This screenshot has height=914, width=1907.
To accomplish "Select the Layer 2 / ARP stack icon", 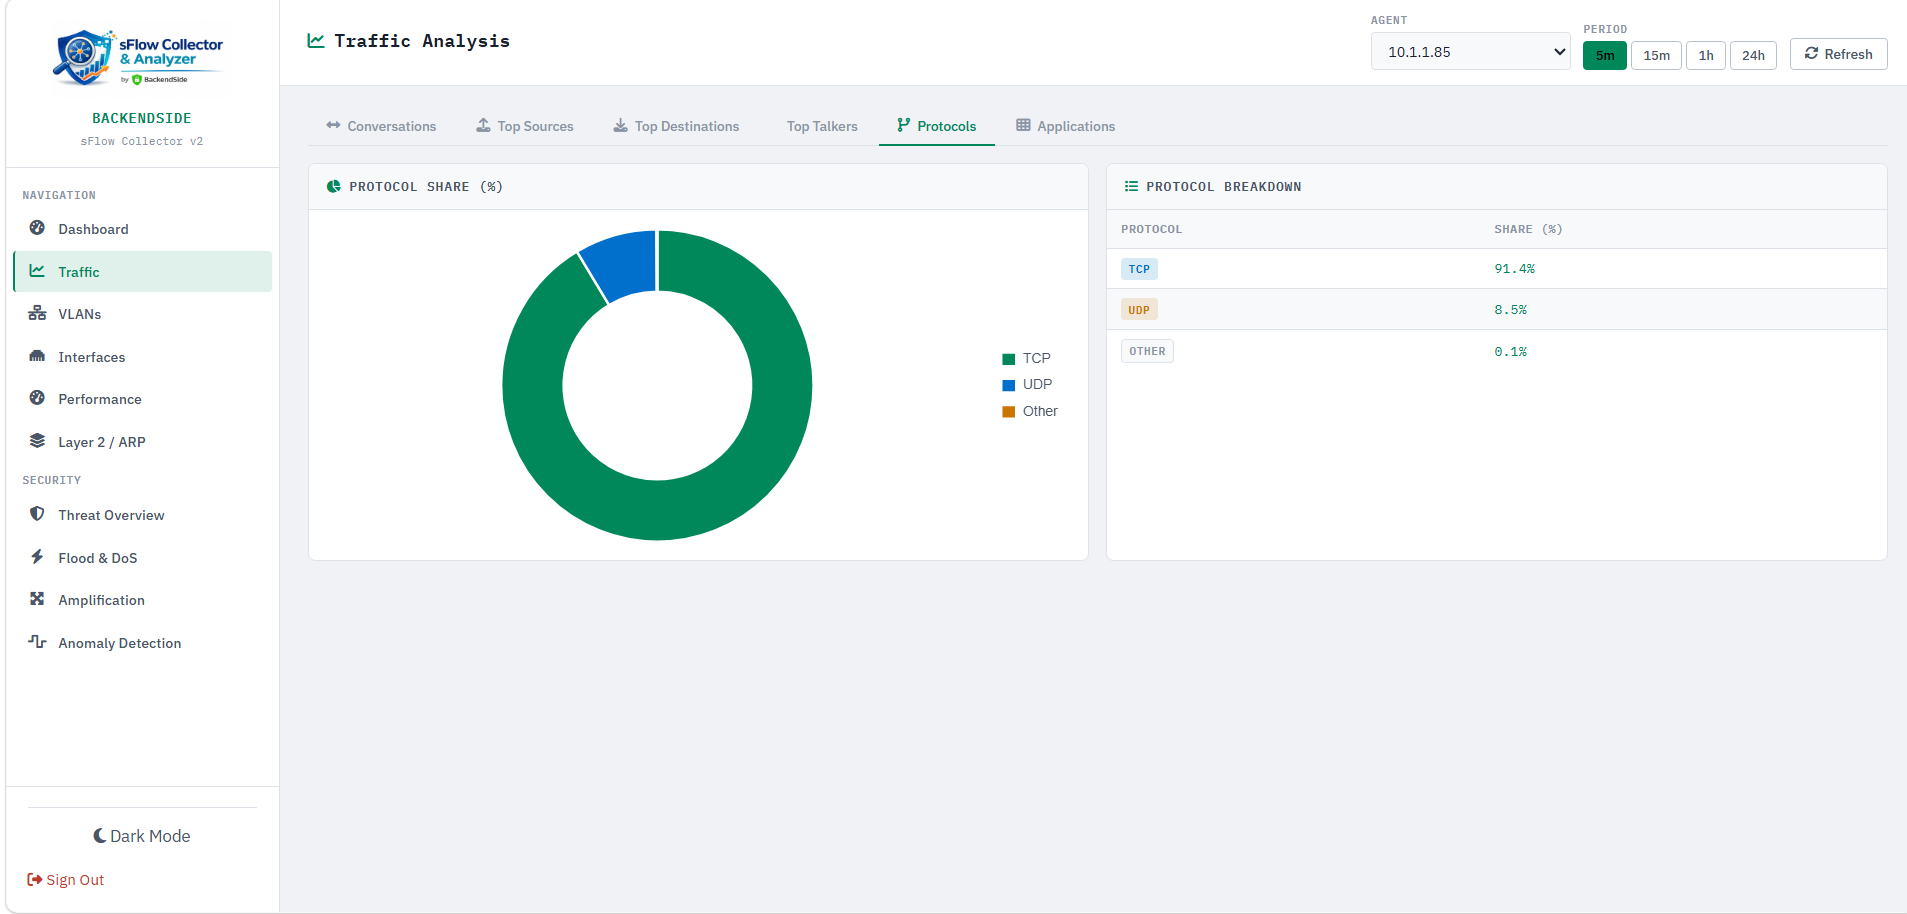I will click(37, 441).
